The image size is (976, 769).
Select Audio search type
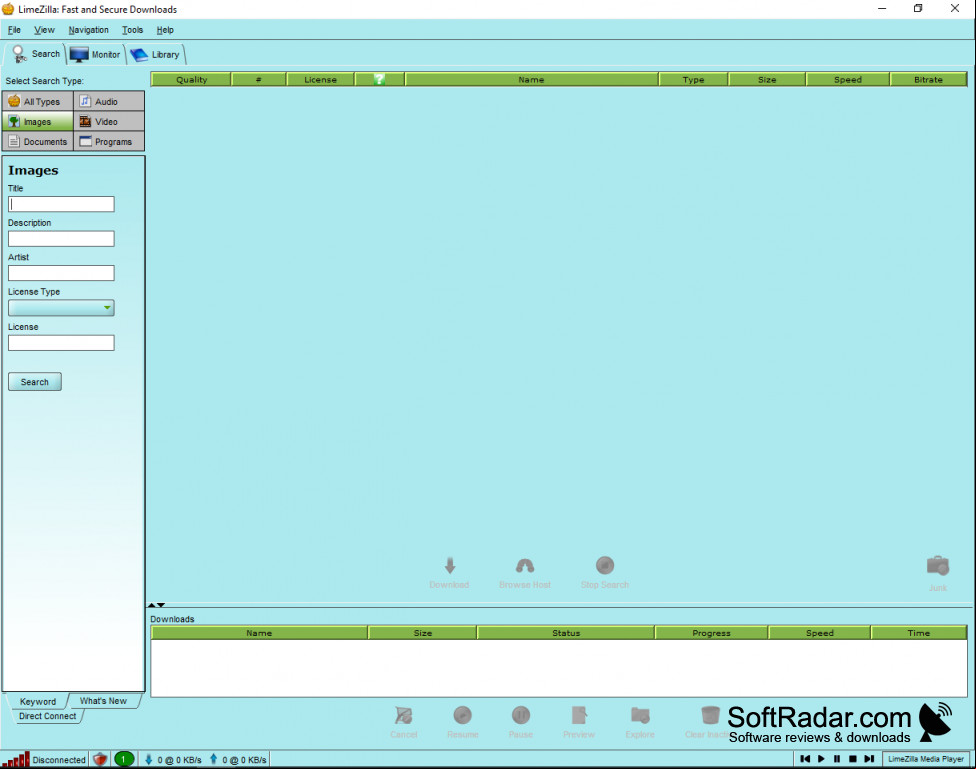tap(109, 101)
